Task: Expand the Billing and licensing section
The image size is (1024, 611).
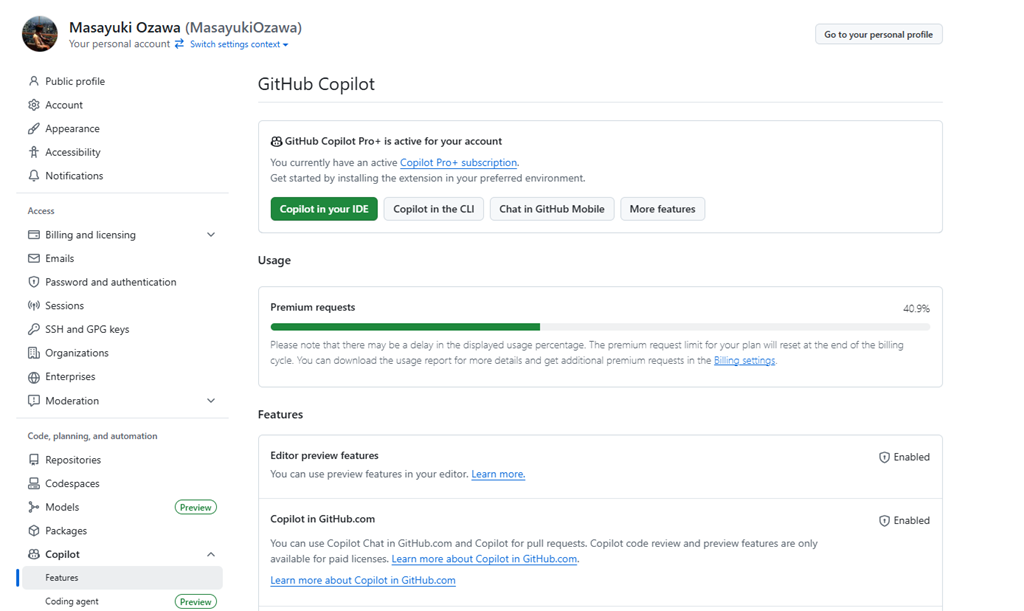Action: point(211,234)
